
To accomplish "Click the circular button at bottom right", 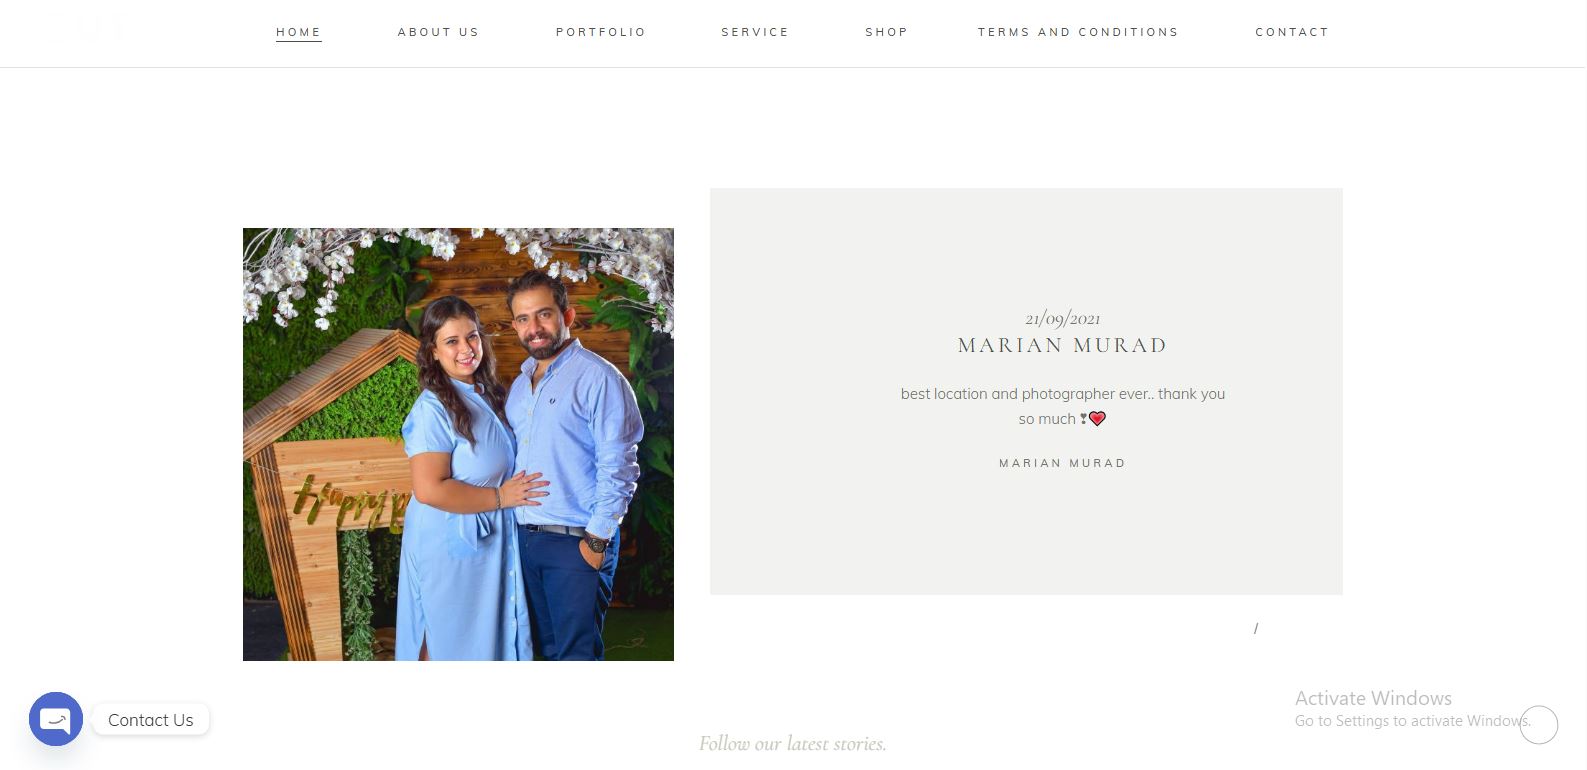I will click(x=1539, y=725).
